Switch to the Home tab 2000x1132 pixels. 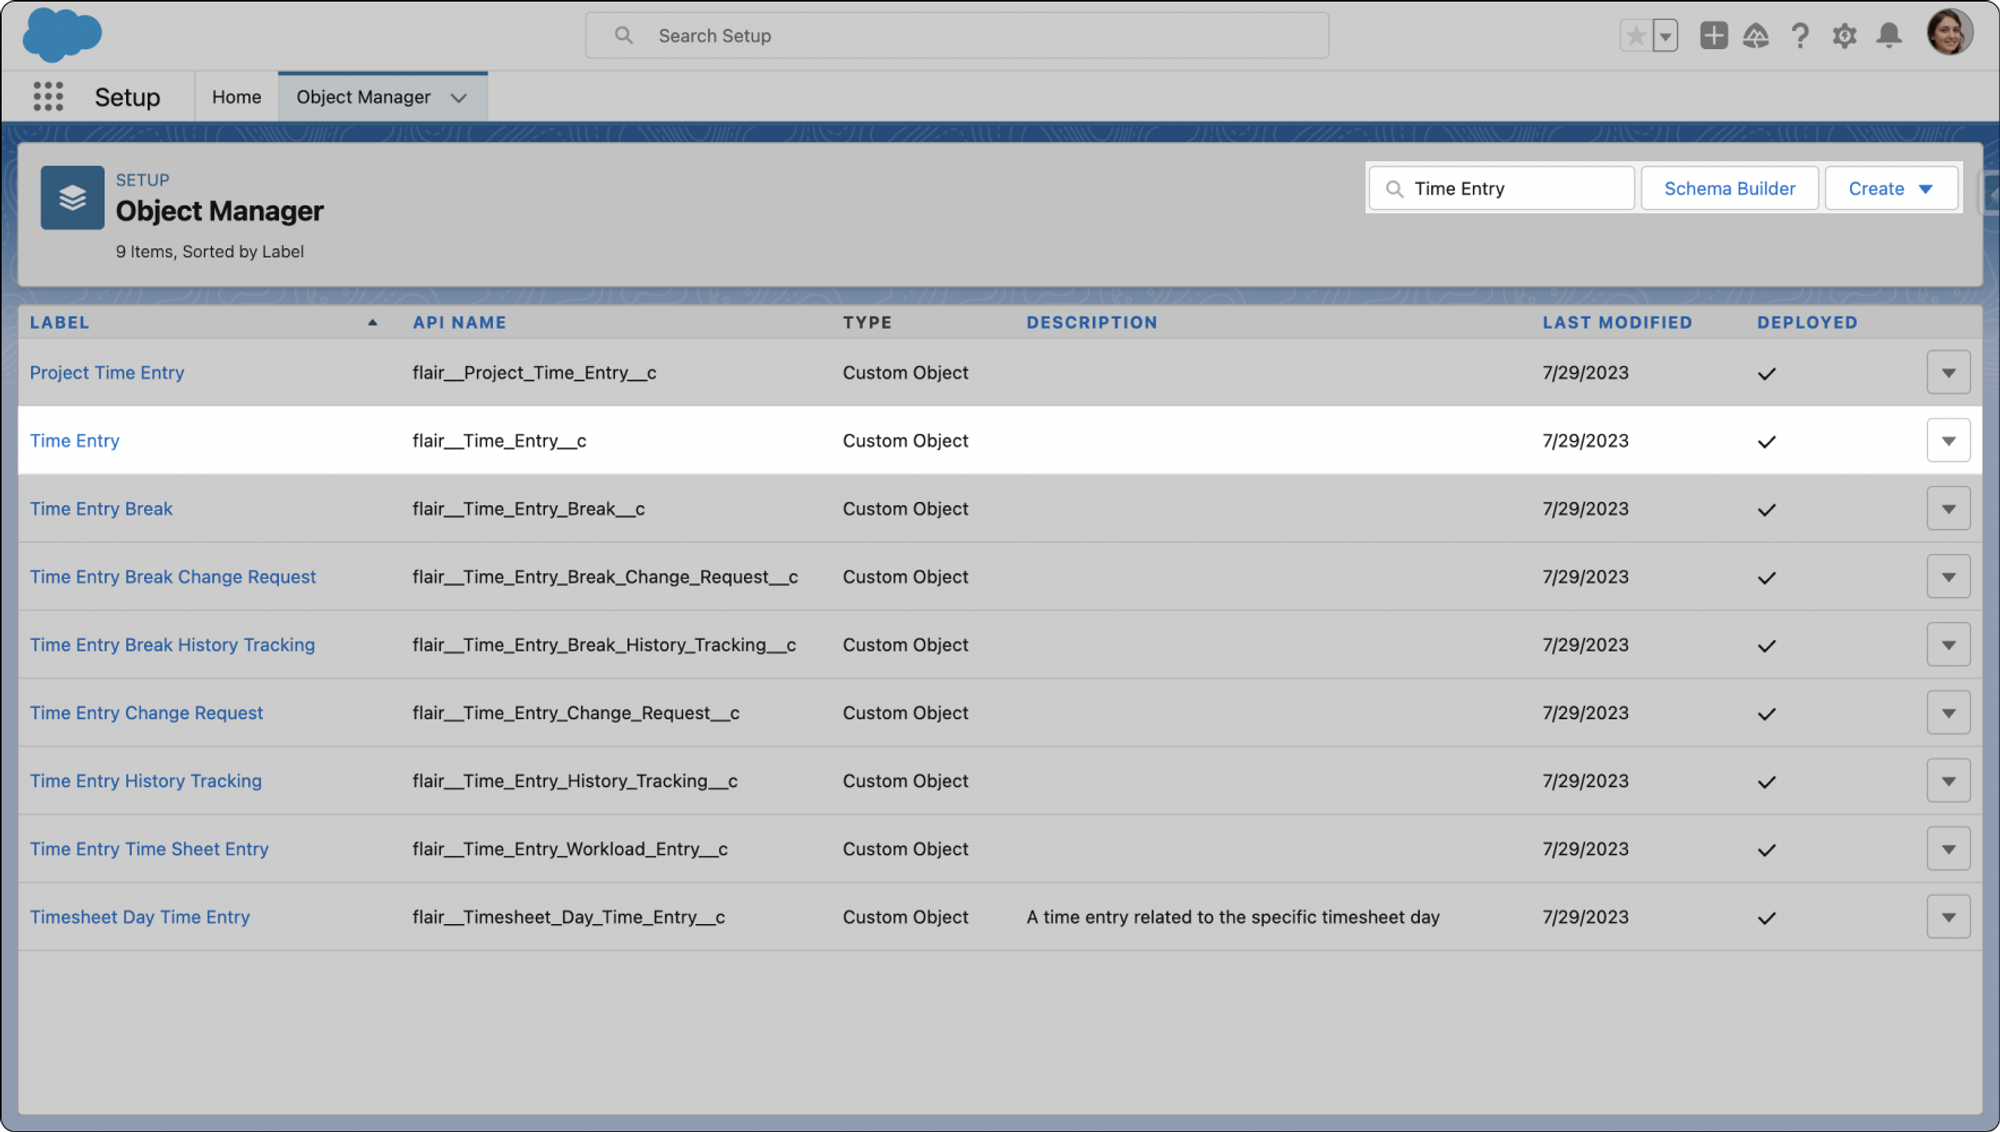pyautogui.click(x=236, y=97)
